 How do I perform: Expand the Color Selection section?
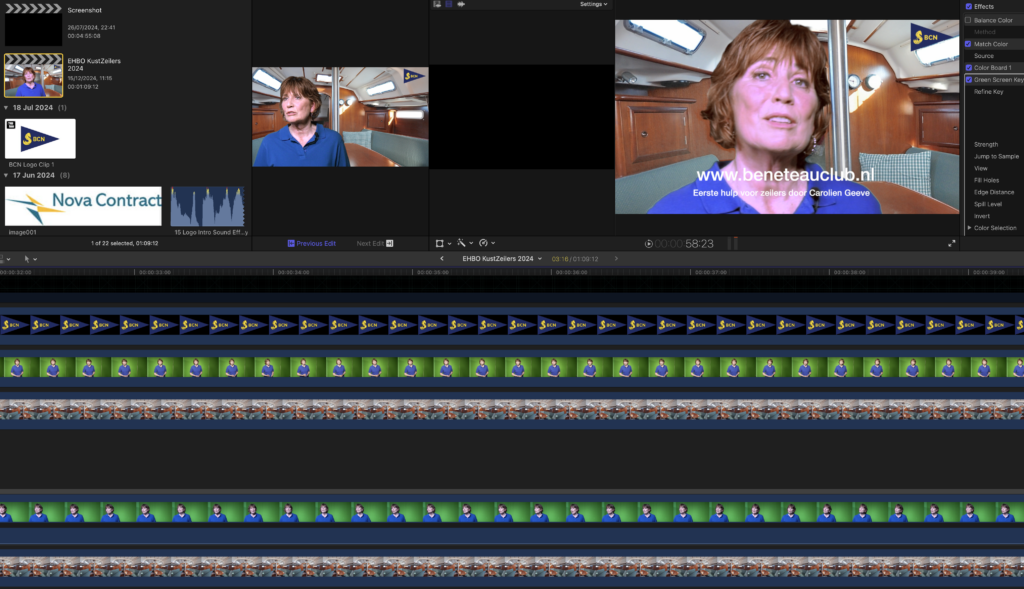coord(969,228)
